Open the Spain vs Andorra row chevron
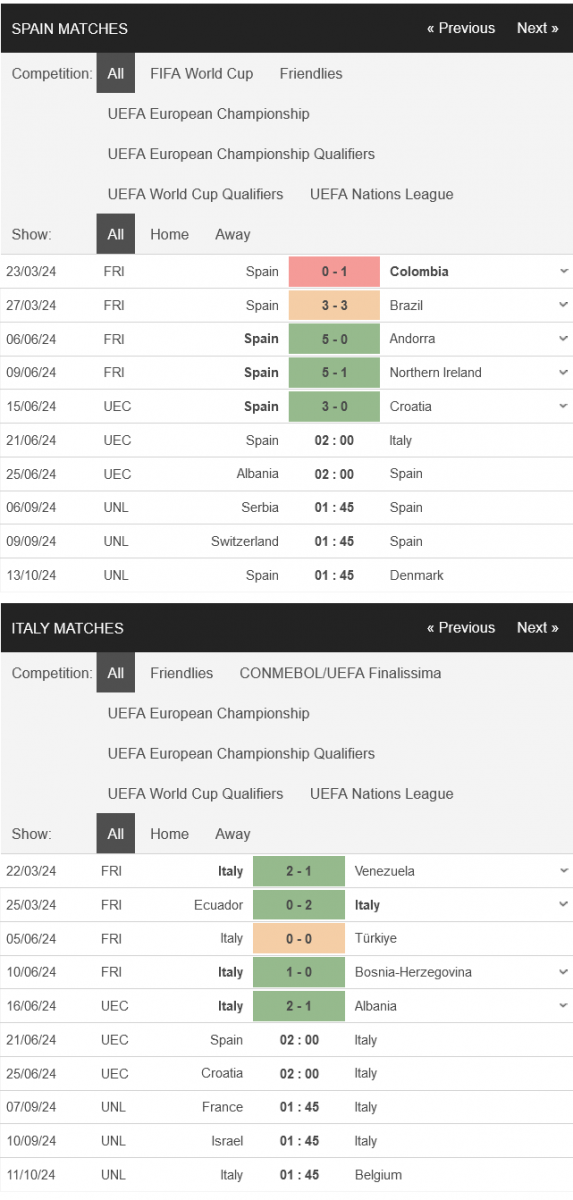The width and height of the screenshot is (573, 1200). pos(563,339)
